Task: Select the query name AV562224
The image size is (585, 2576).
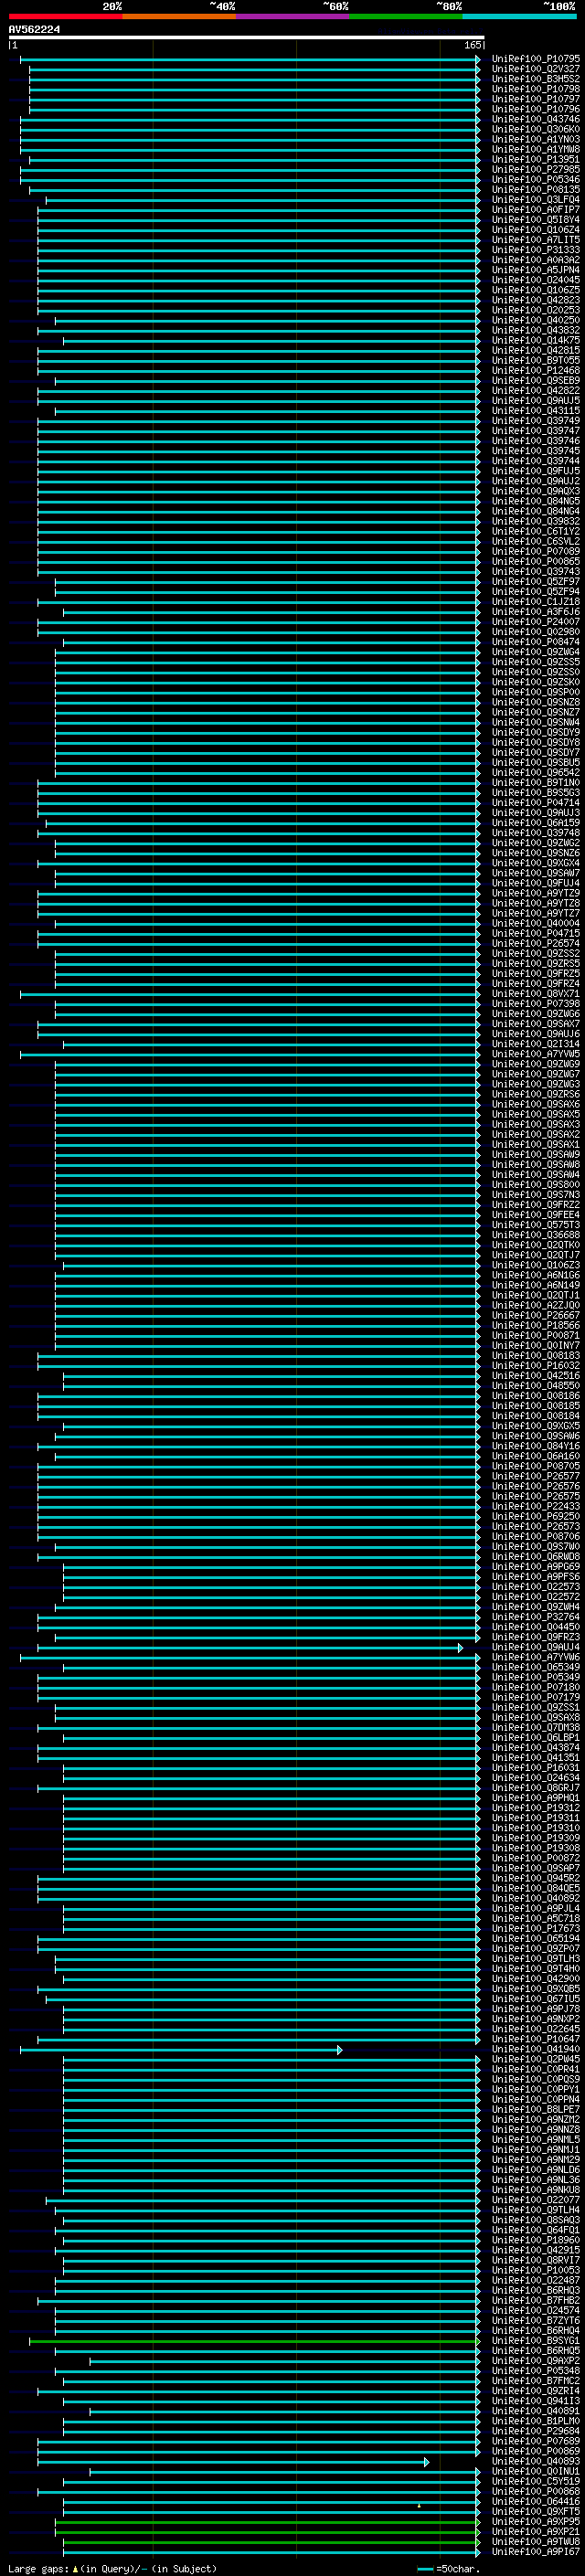Action: click(34, 29)
